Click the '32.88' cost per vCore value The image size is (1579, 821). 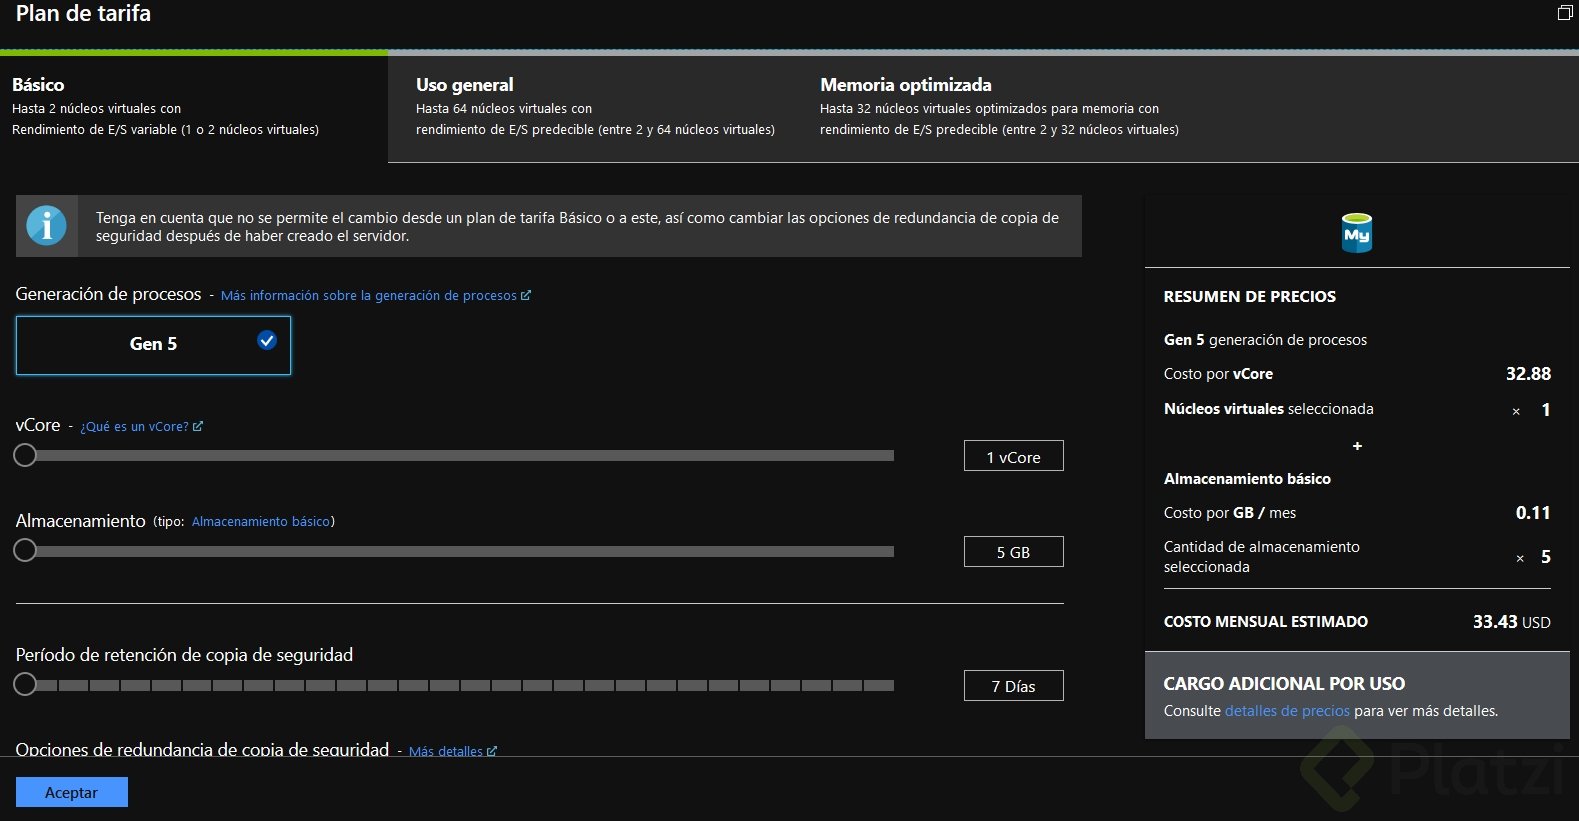(x=1528, y=374)
